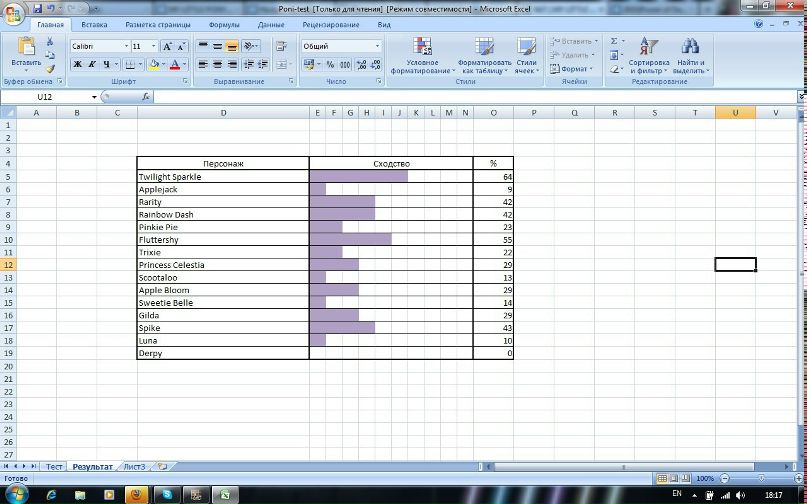Click Find and Select (Найти и выделить) binoculars

691,56
